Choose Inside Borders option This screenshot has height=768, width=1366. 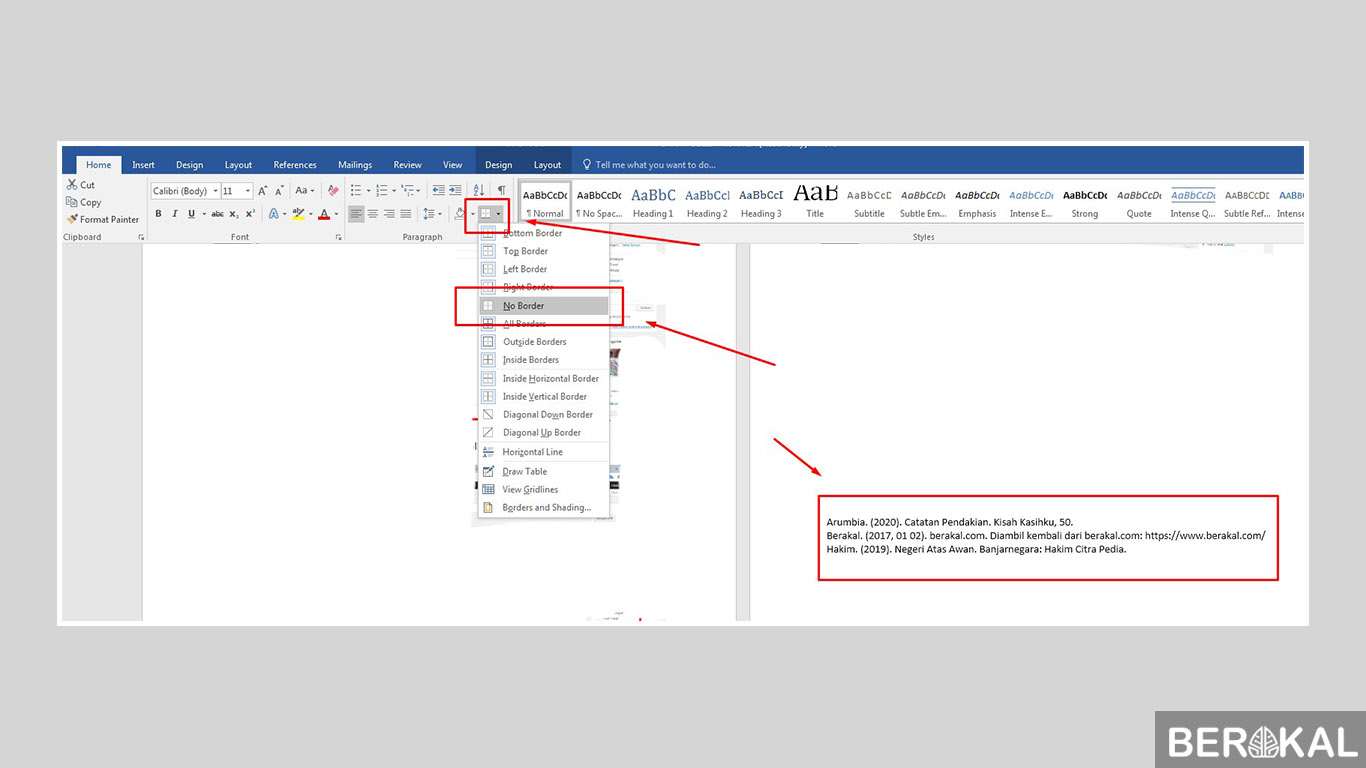pos(543,360)
